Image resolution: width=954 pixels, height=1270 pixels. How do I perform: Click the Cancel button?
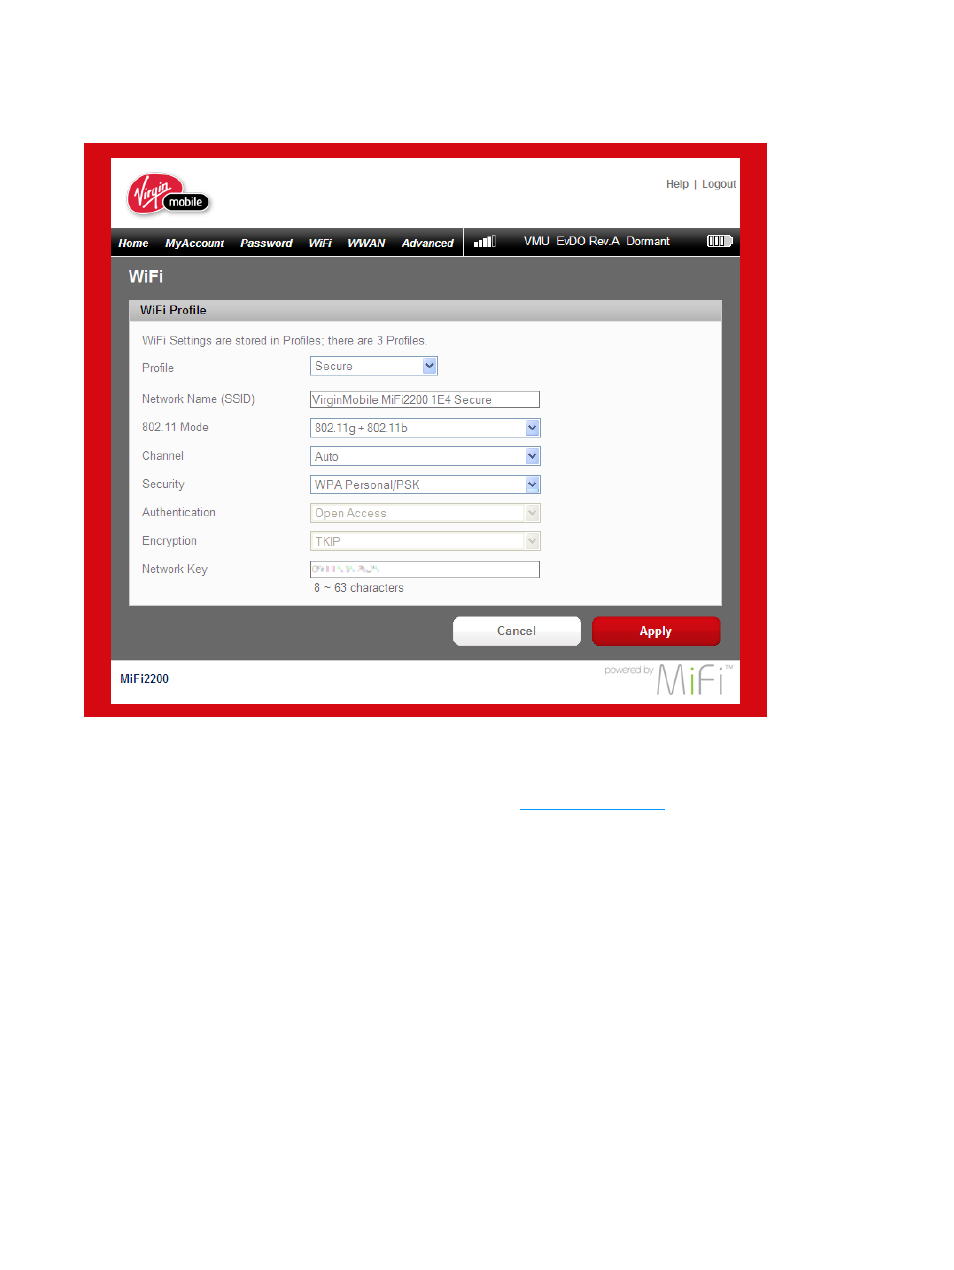(517, 631)
